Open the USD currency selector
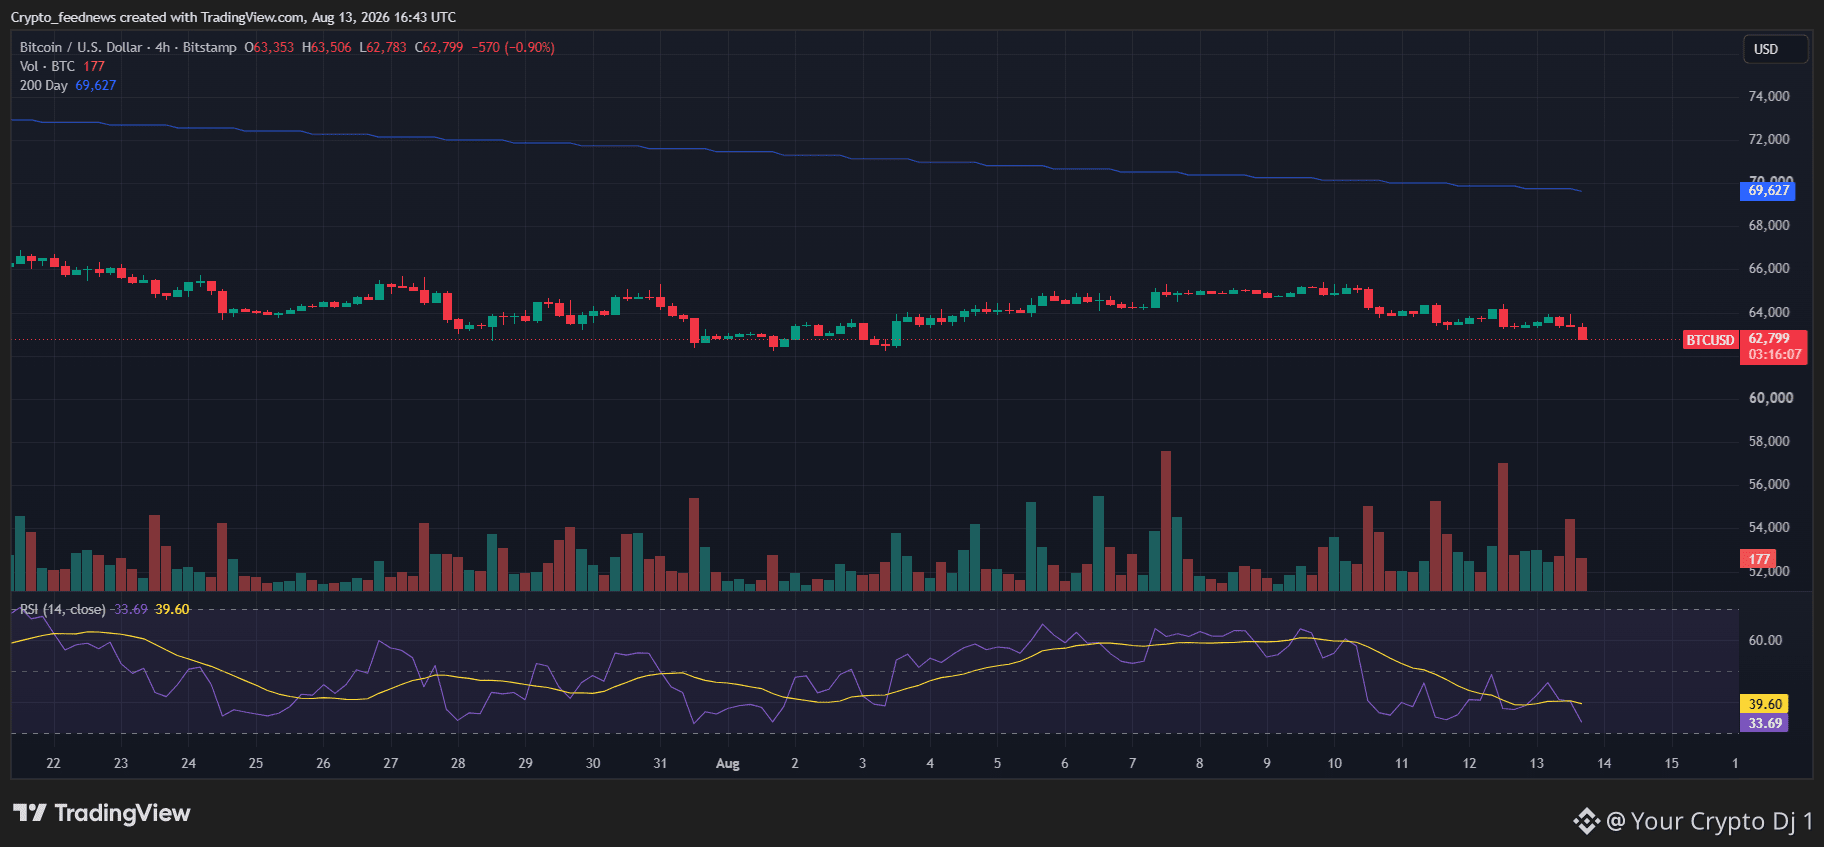Image resolution: width=1824 pixels, height=847 pixels. pyautogui.click(x=1776, y=49)
